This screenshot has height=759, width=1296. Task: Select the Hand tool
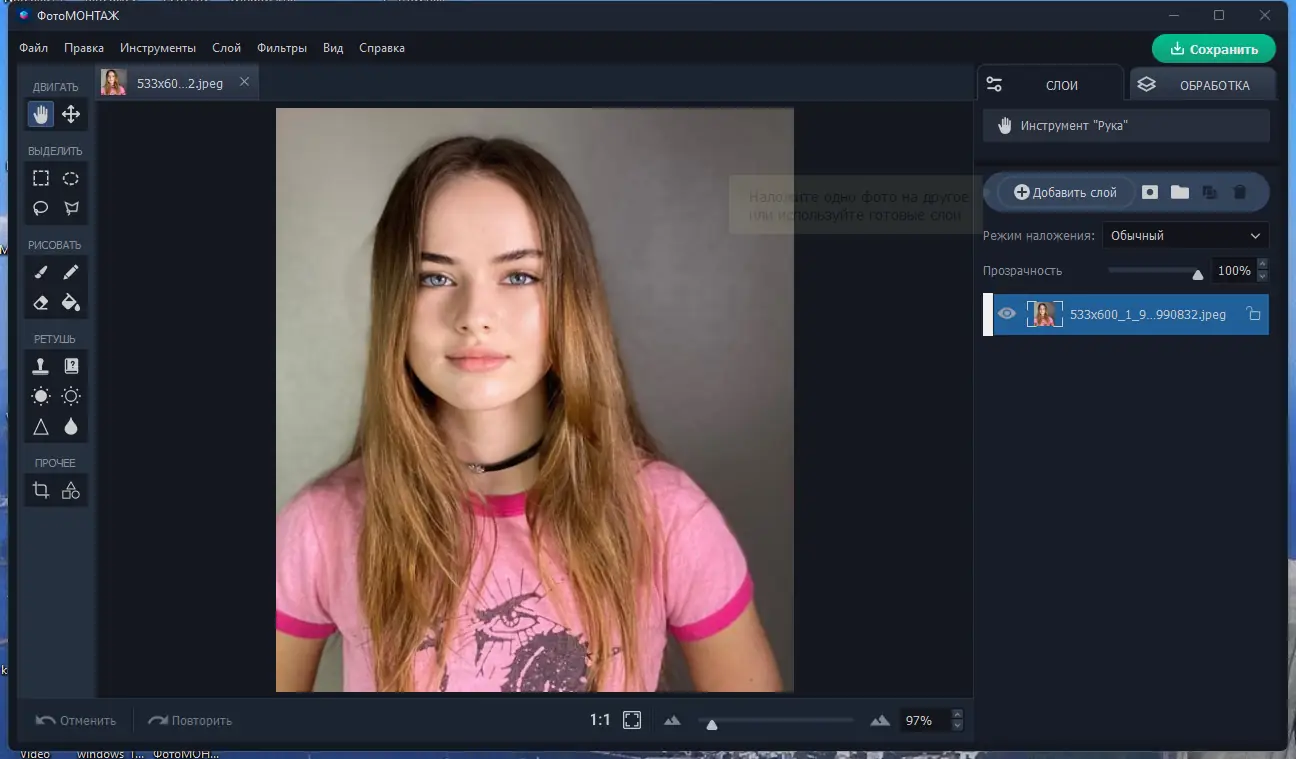pyautogui.click(x=41, y=115)
